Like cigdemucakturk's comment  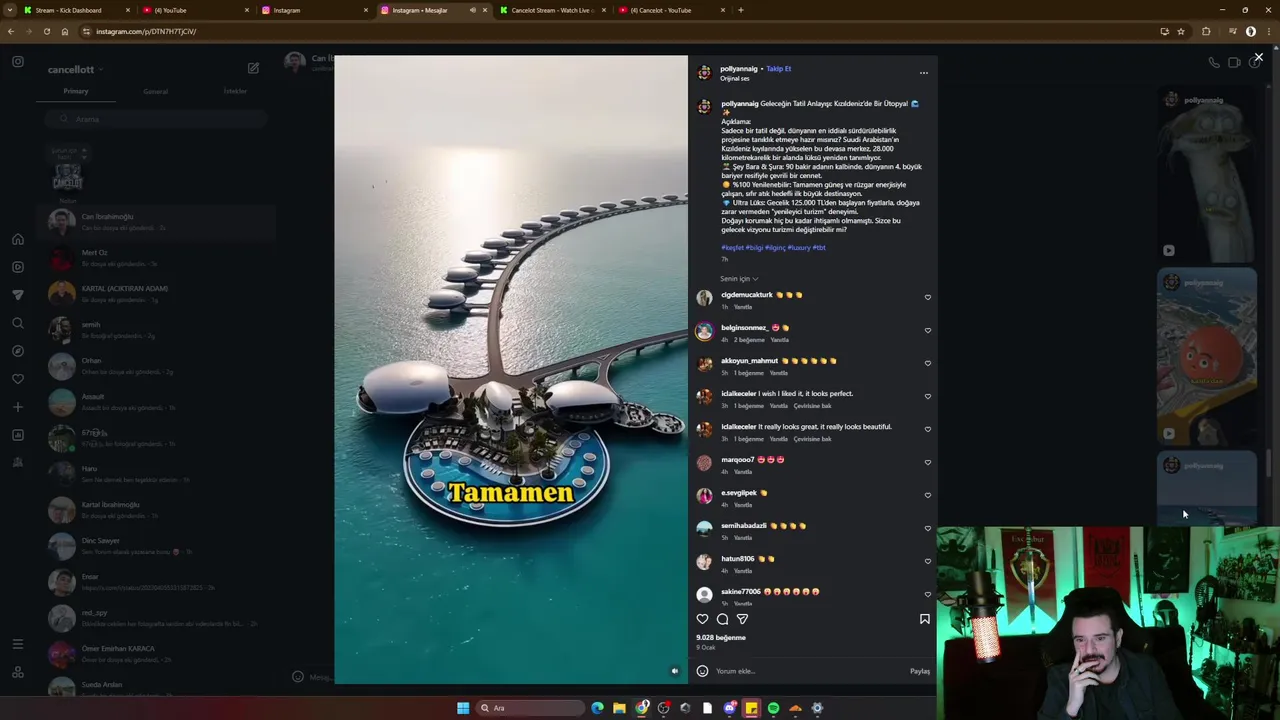(x=928, y=297)
